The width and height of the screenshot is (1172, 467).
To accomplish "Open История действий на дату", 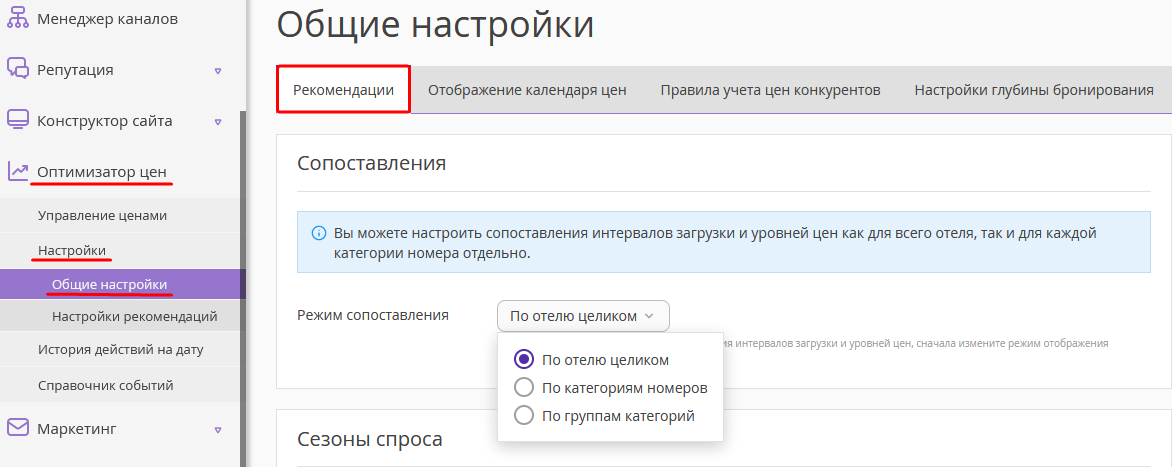I will (120, 349).
